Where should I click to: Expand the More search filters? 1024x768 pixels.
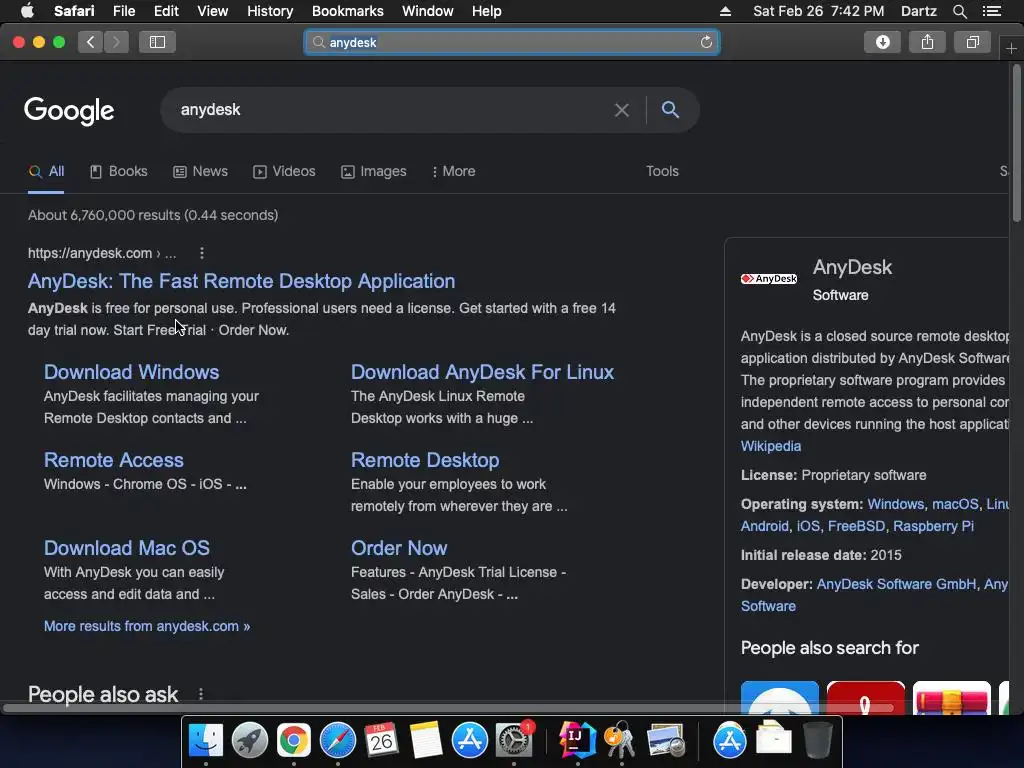(453, 171)
